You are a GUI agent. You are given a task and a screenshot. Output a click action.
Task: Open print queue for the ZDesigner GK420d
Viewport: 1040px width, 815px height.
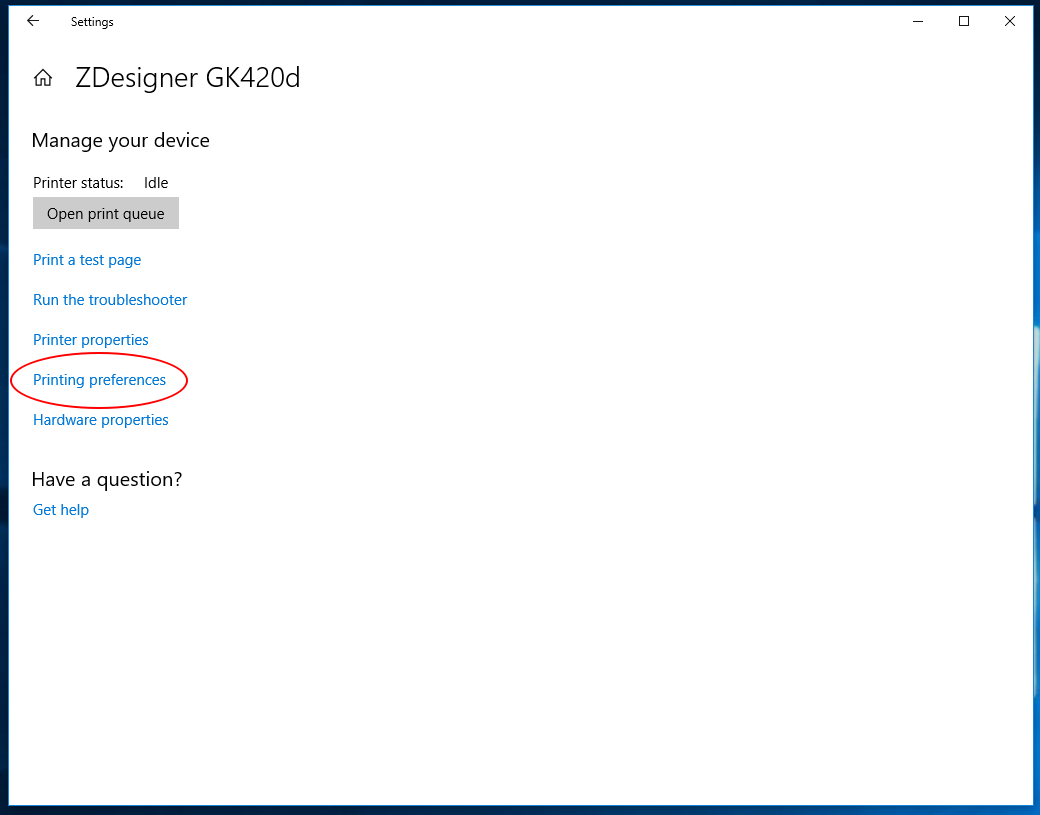(x=105, y=213)
